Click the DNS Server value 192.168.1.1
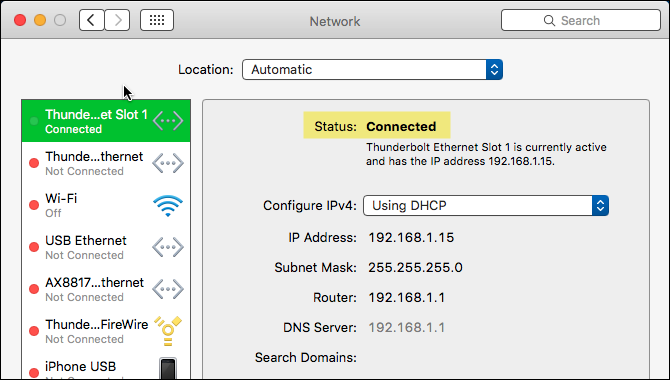The width and height of the screenshot is (670, 380). (406, 327)
